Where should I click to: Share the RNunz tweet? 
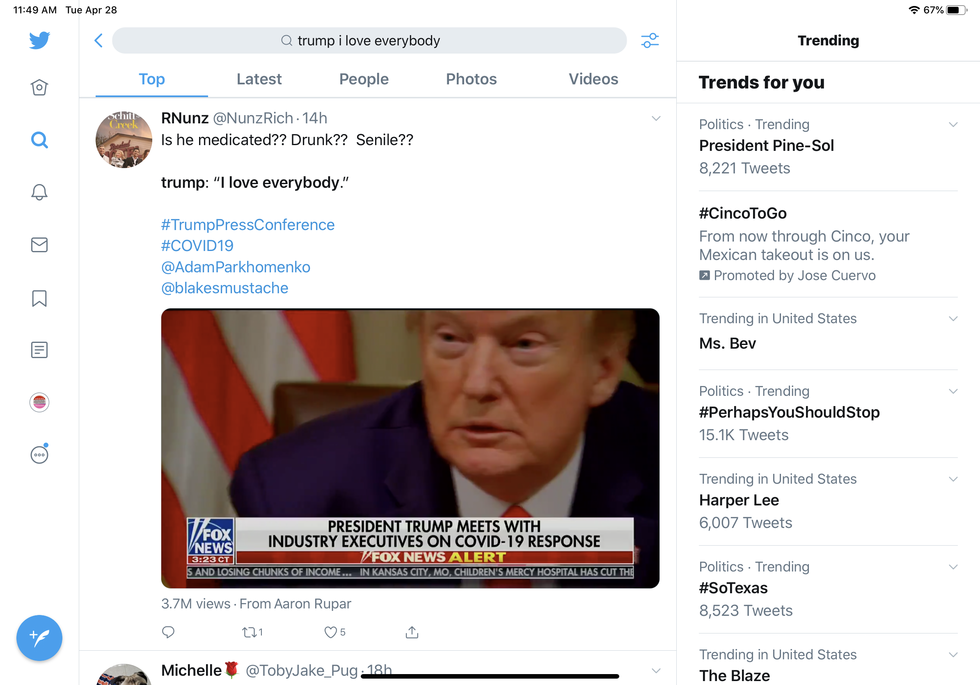tap(412, 632)
